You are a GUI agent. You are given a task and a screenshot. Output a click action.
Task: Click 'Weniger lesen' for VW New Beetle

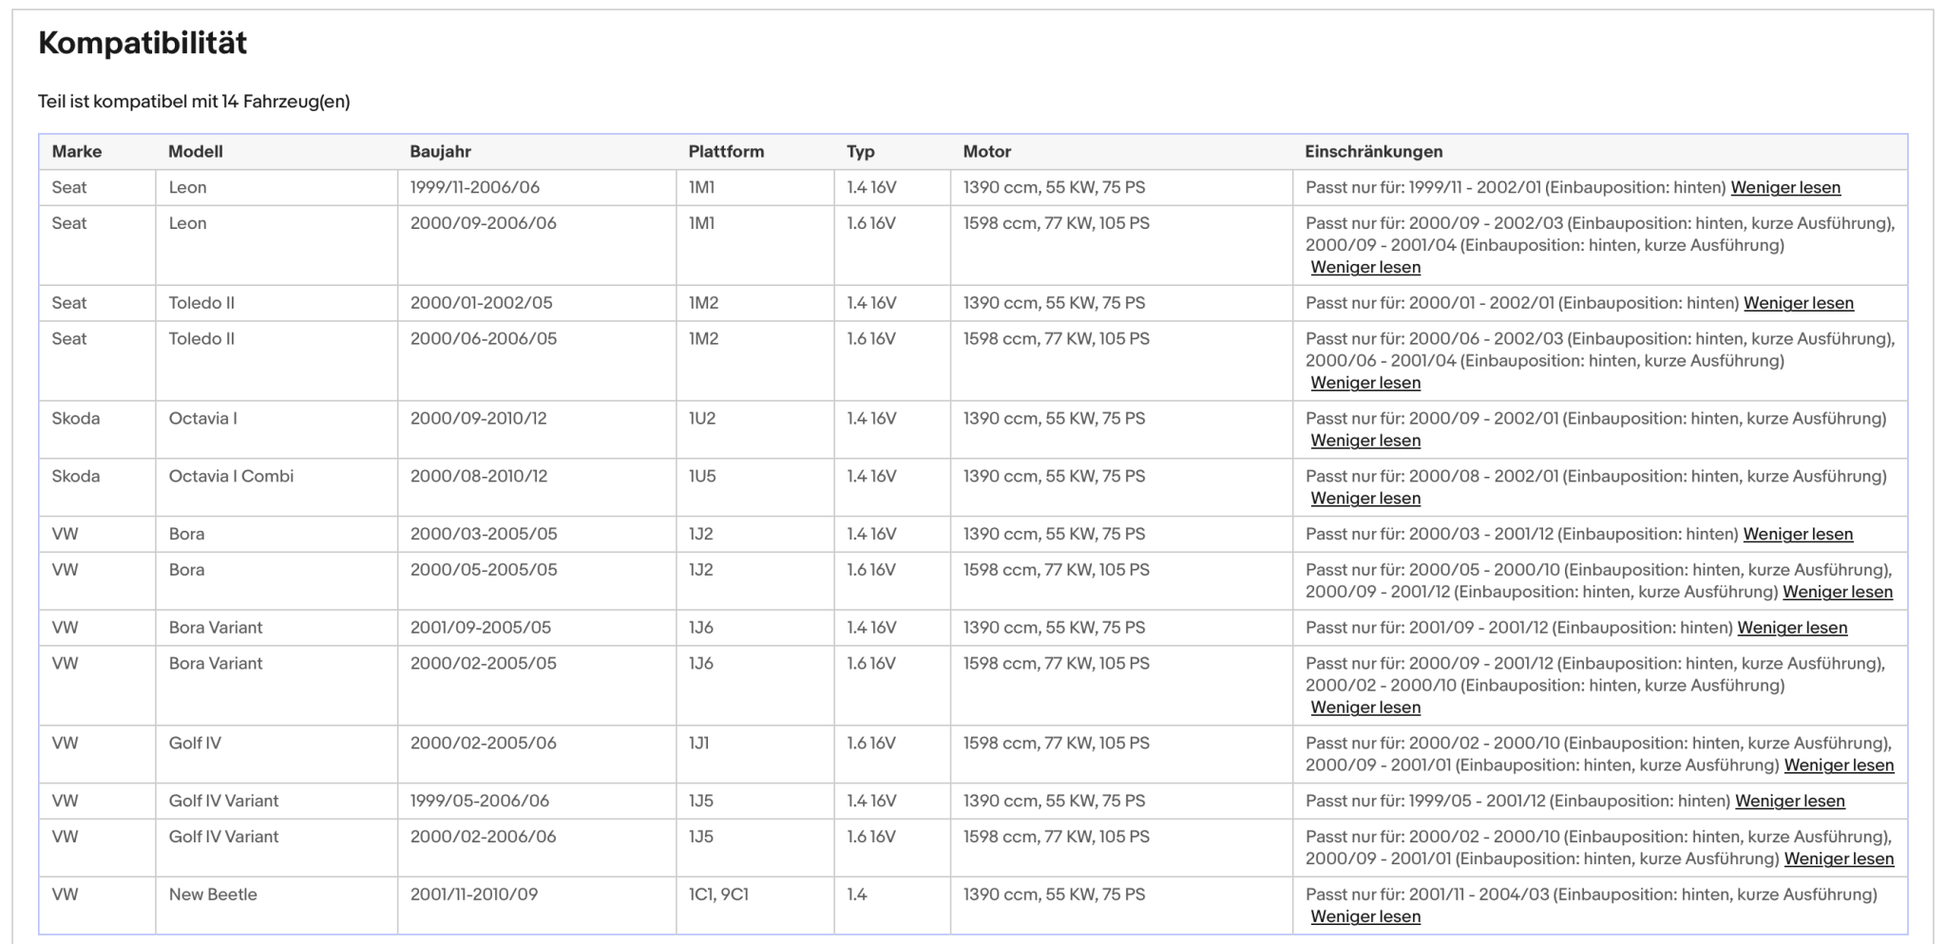[1365, 917]
